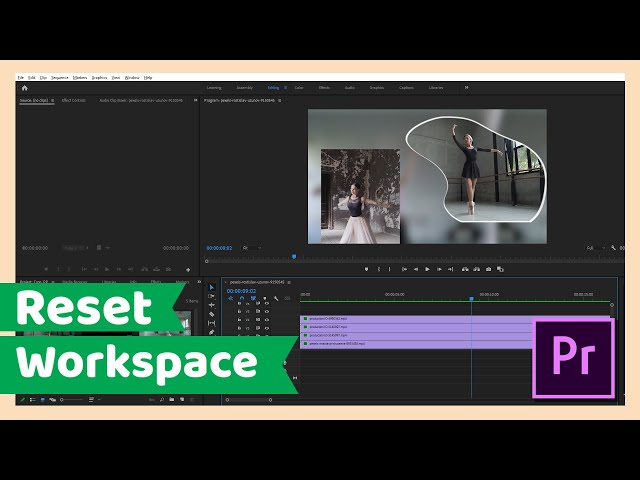Screen dimensions: 640x480
Task: Open the Window menu
Action: pos(132,78)
